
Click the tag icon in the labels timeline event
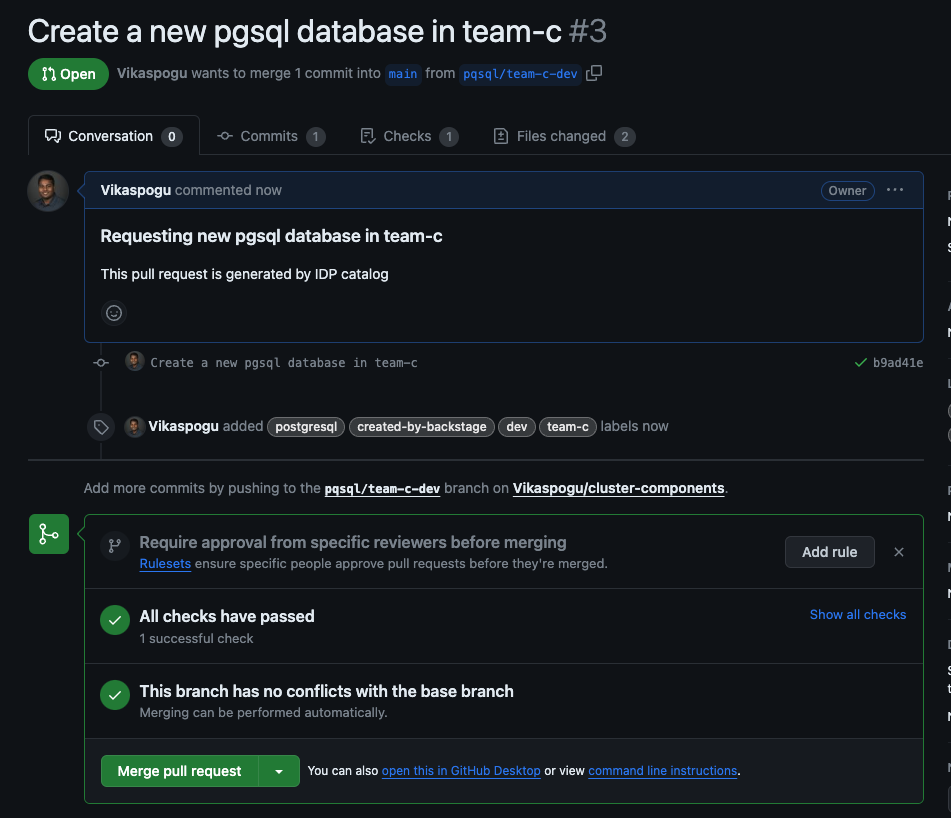(101, 427)
